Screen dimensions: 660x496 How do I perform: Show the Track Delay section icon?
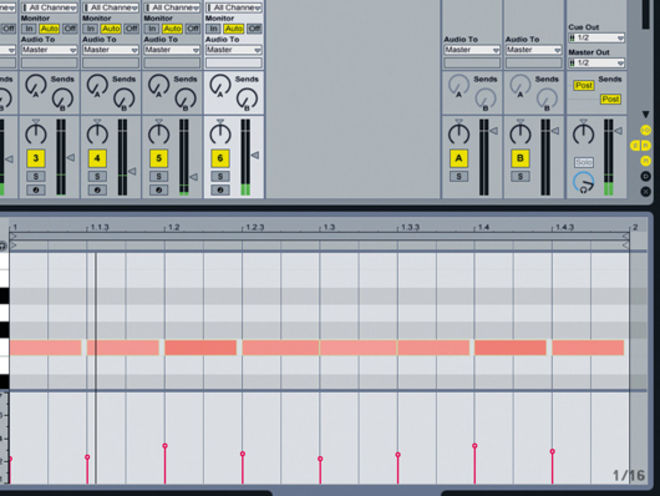pos(645,176)
